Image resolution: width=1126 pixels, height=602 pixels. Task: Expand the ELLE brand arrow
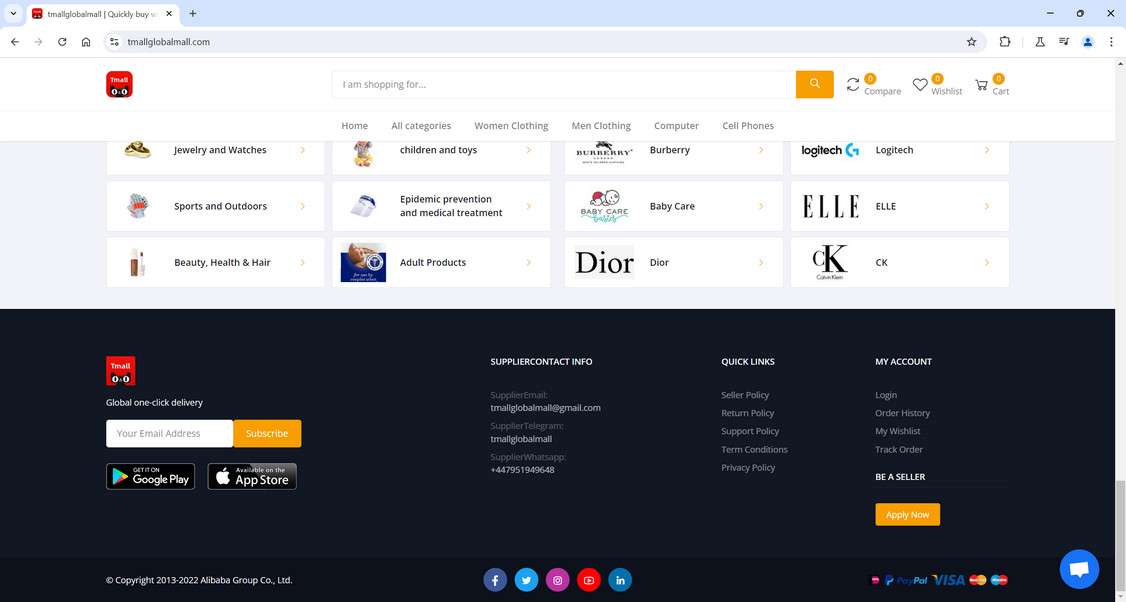(987, 206)
